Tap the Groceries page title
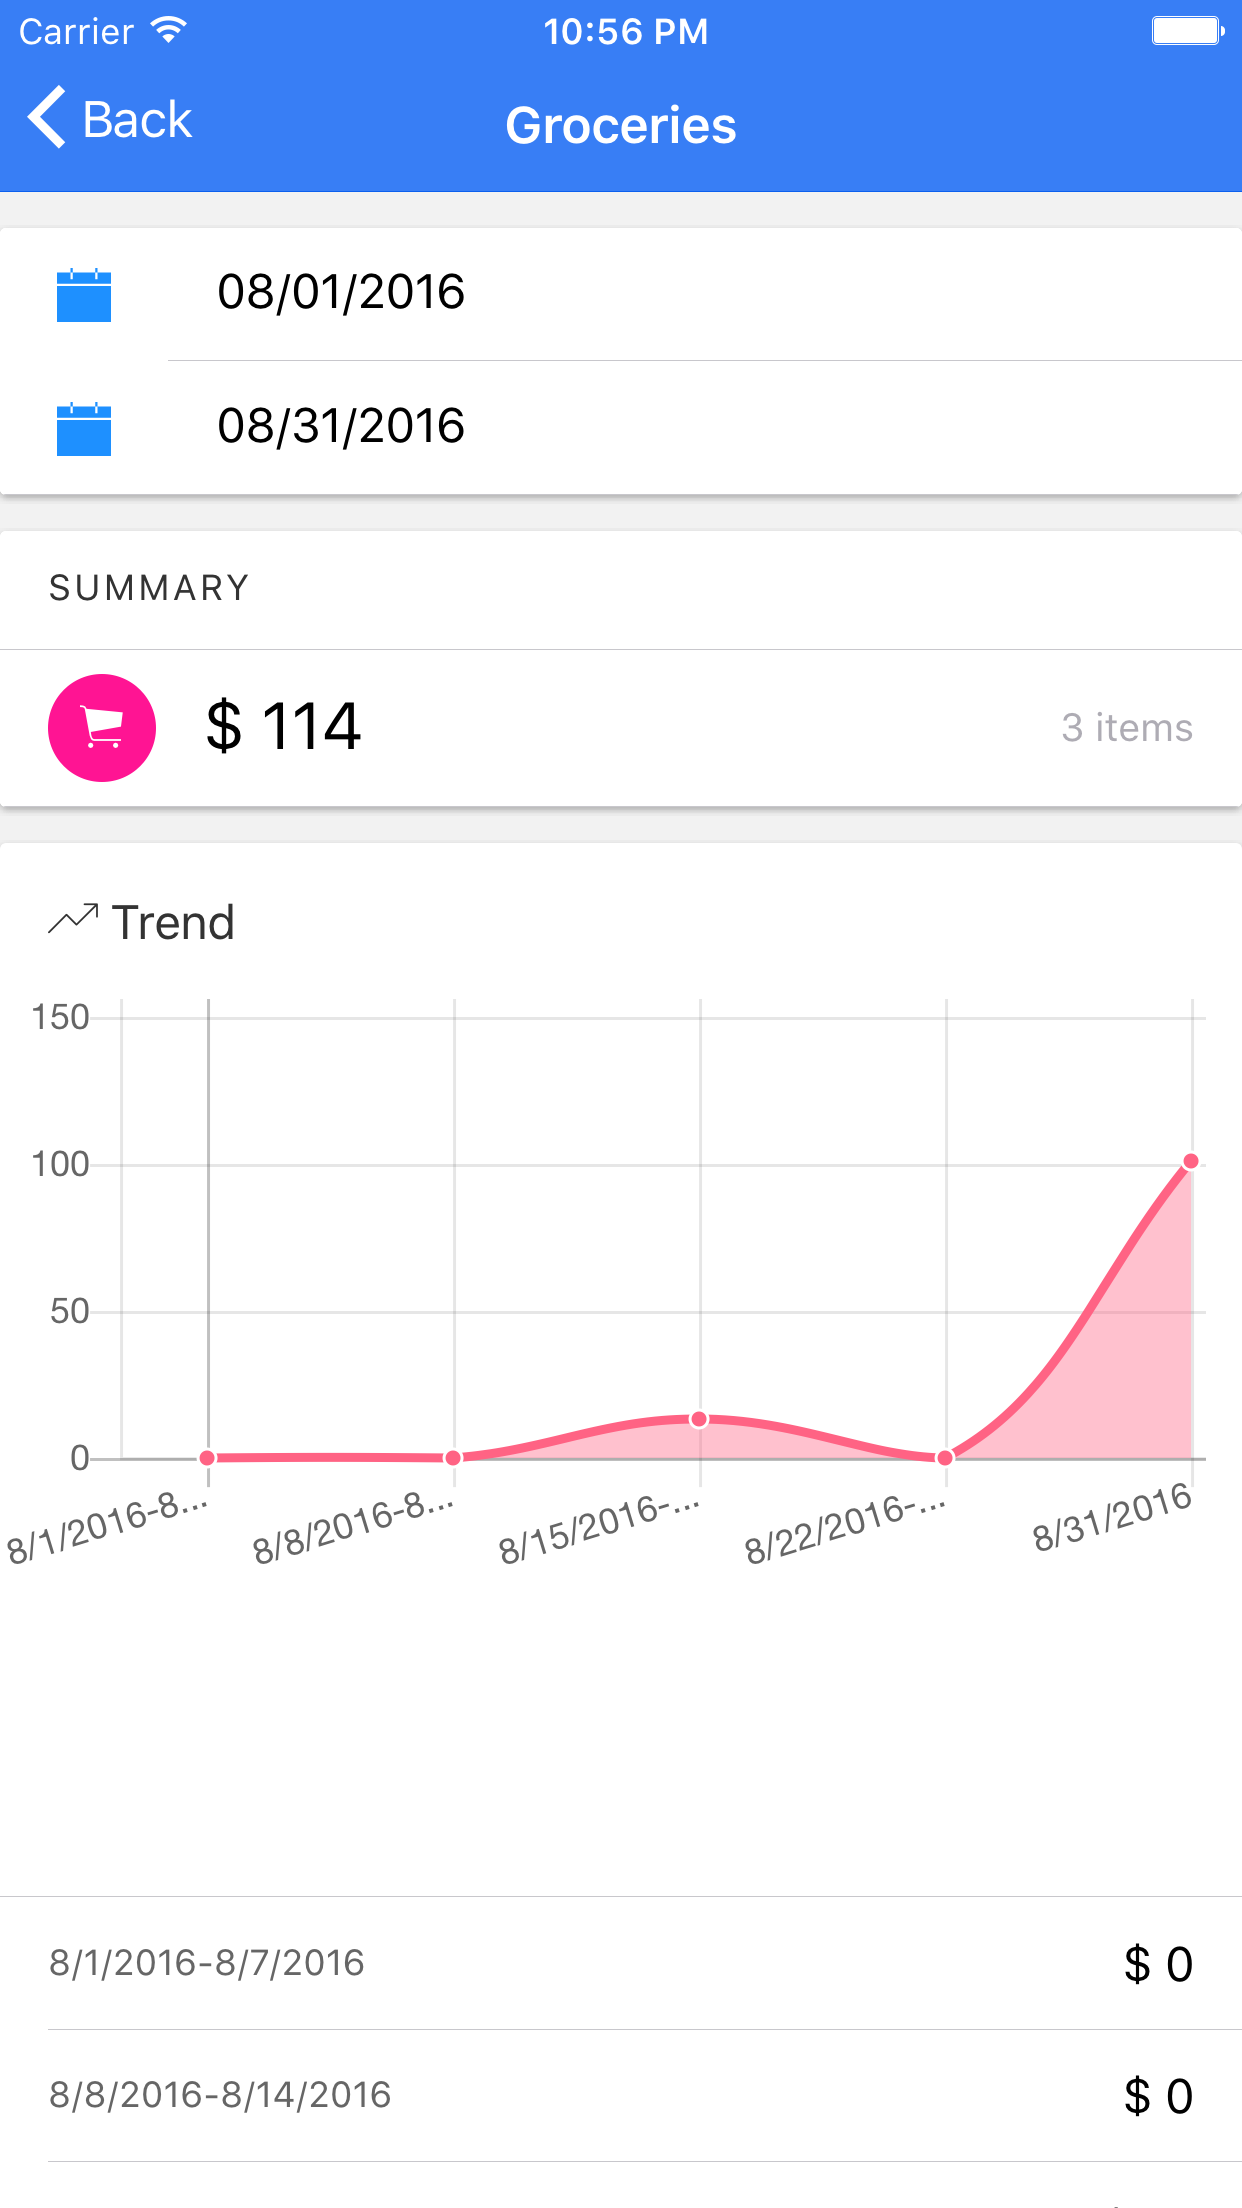The width and height of the screenshot is (1242, 2208). pos(621,126)
